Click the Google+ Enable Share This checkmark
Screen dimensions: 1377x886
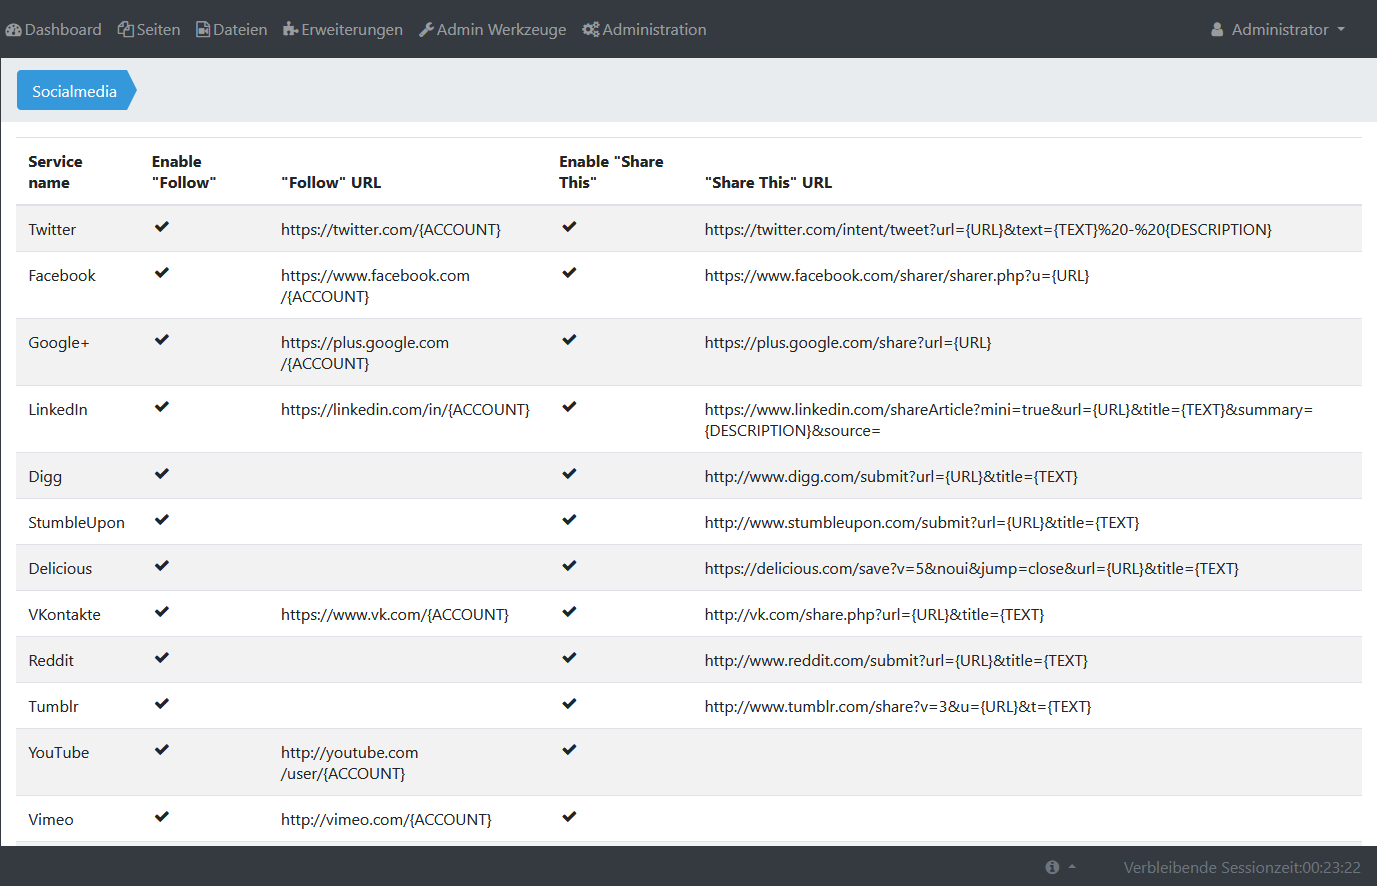click(569, 340)
